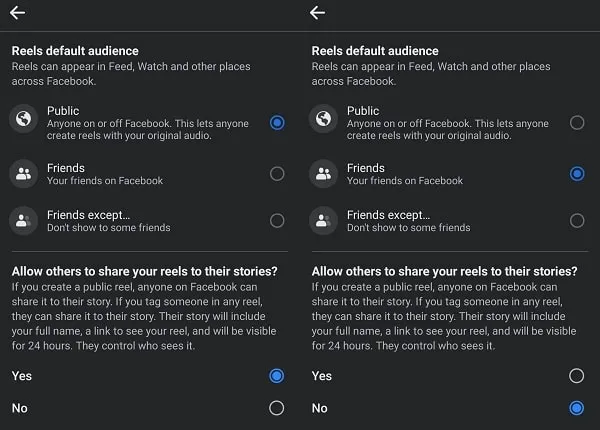Image resolution: width=600 pixels, height=430 pixels.
Task: Click 'Don't show to some friends' in right screen
Action: point(409,228)
